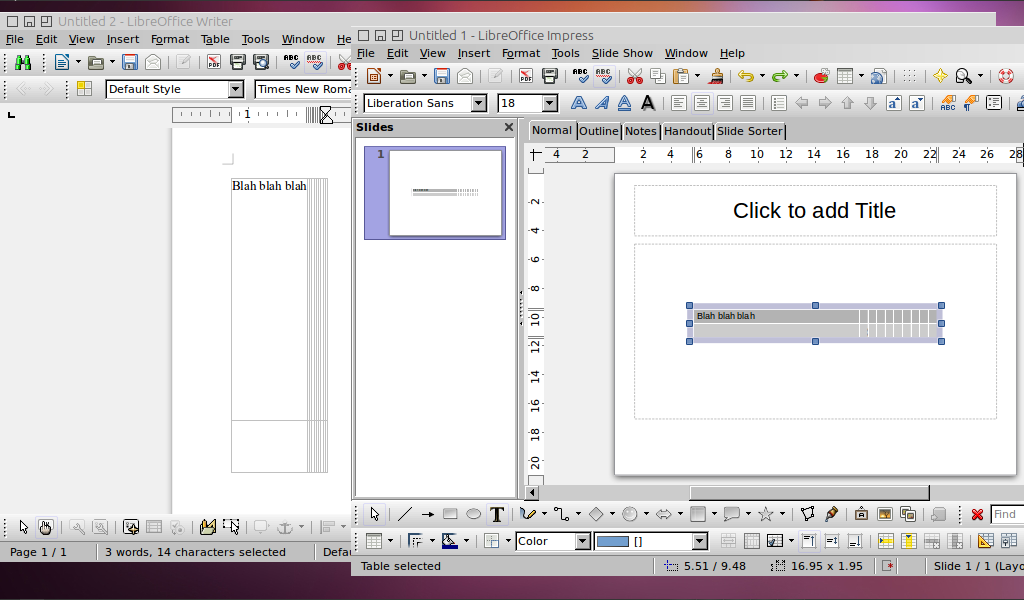
Task: Select the Rectangle drawing tool
Action: click(x=449, y=514)
